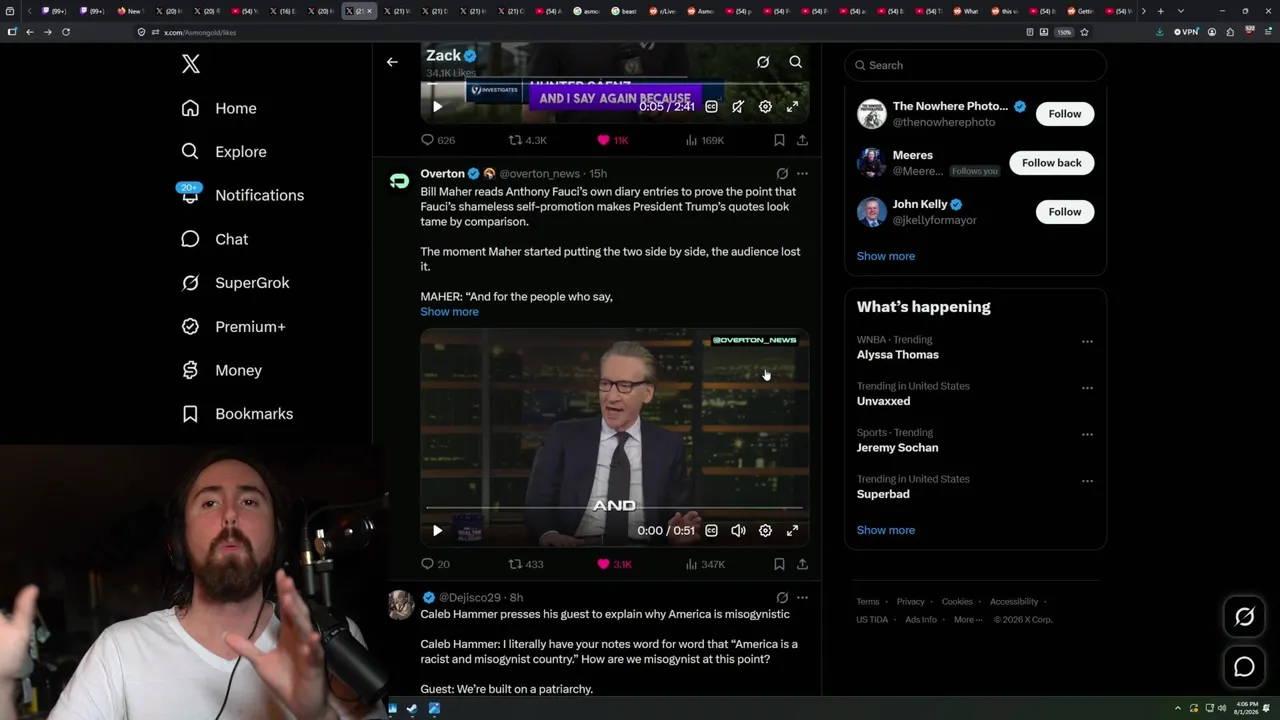Open settings gear on the Bill Maher video
This screenshot has width=1280, height=720.
coord(765,531)
